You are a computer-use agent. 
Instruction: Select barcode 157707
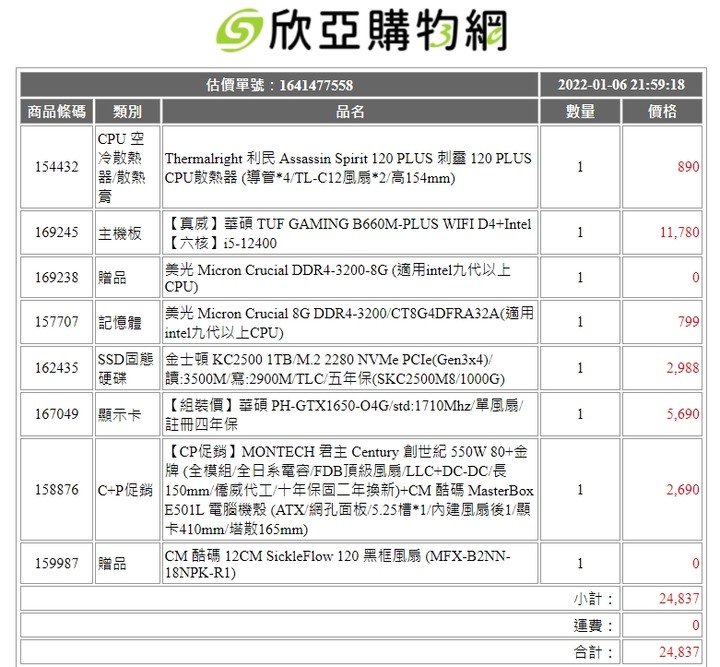pos(56,322)
